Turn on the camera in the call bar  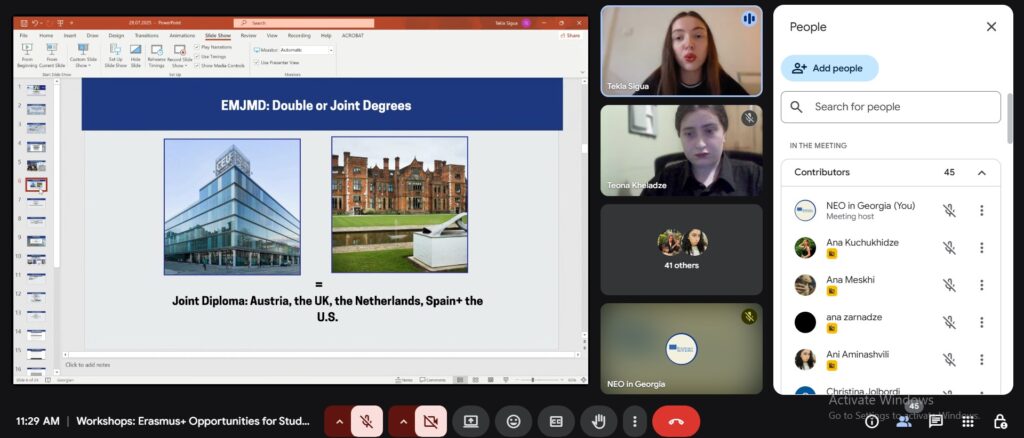click(430, 422)
